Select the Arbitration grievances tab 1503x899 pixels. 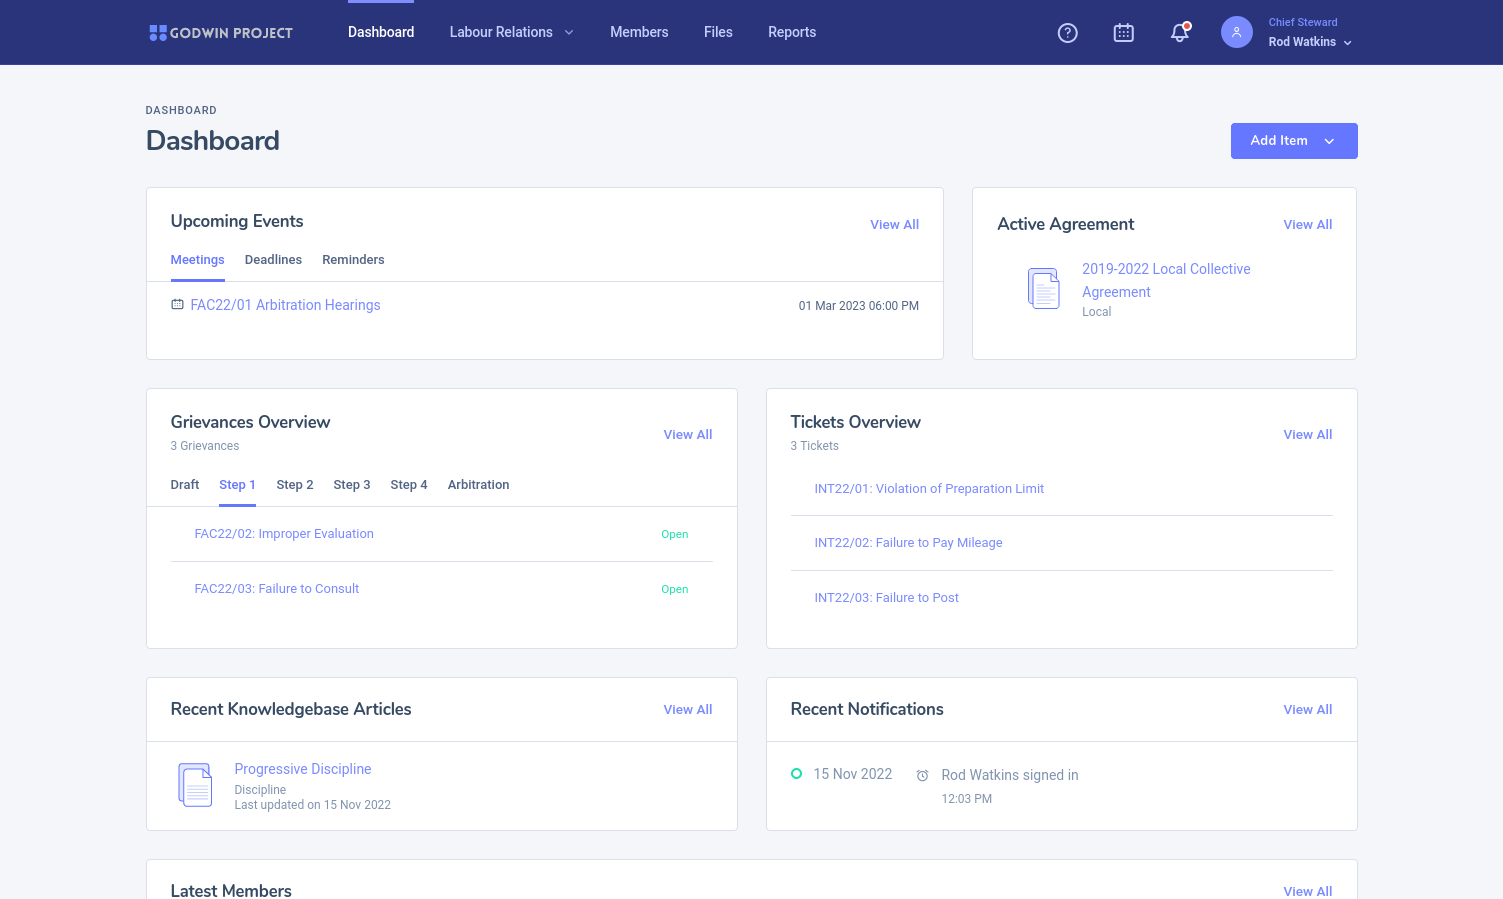point(478,485)
